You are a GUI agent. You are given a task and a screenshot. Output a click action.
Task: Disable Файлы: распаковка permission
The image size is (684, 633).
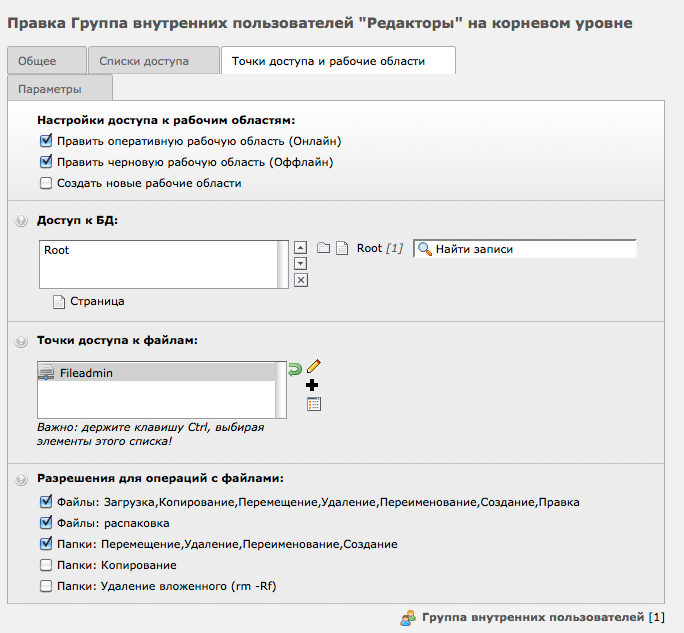click(x=45, y=523)
